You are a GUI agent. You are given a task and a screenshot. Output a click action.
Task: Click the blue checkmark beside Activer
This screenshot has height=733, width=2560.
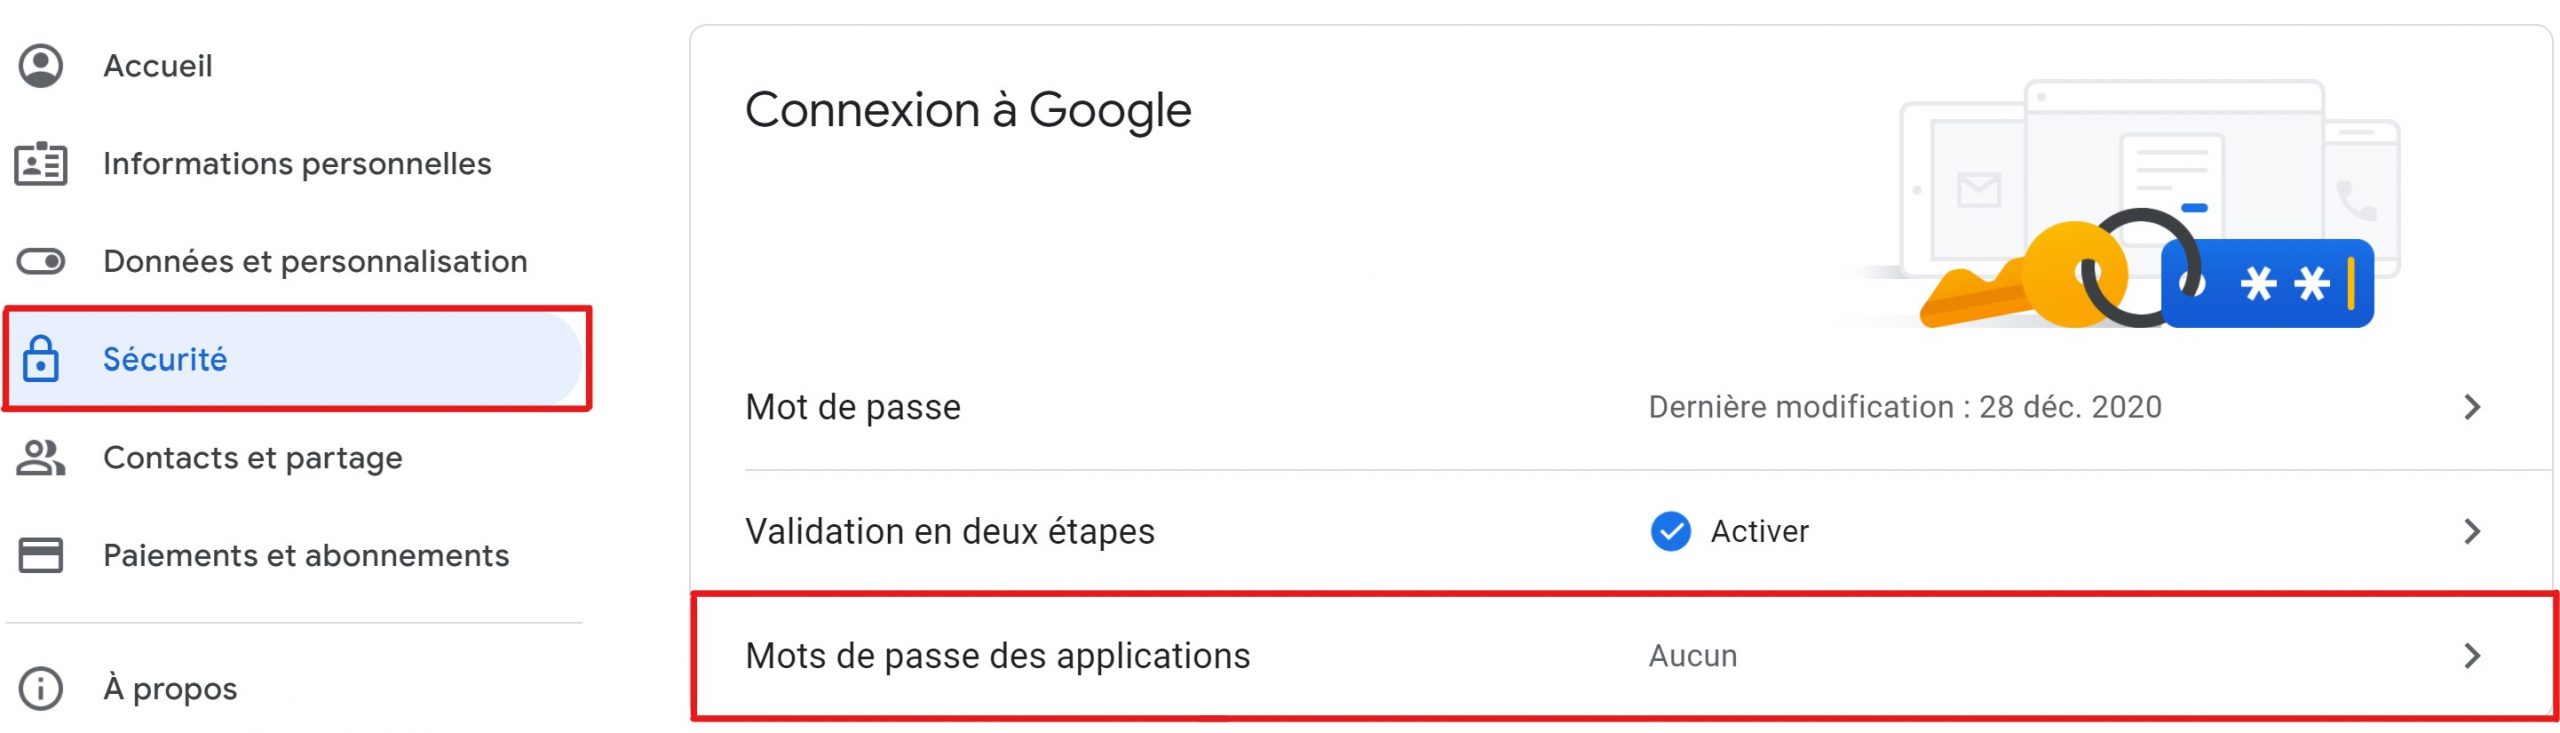pyautogui.click(x=1670, y=532)
